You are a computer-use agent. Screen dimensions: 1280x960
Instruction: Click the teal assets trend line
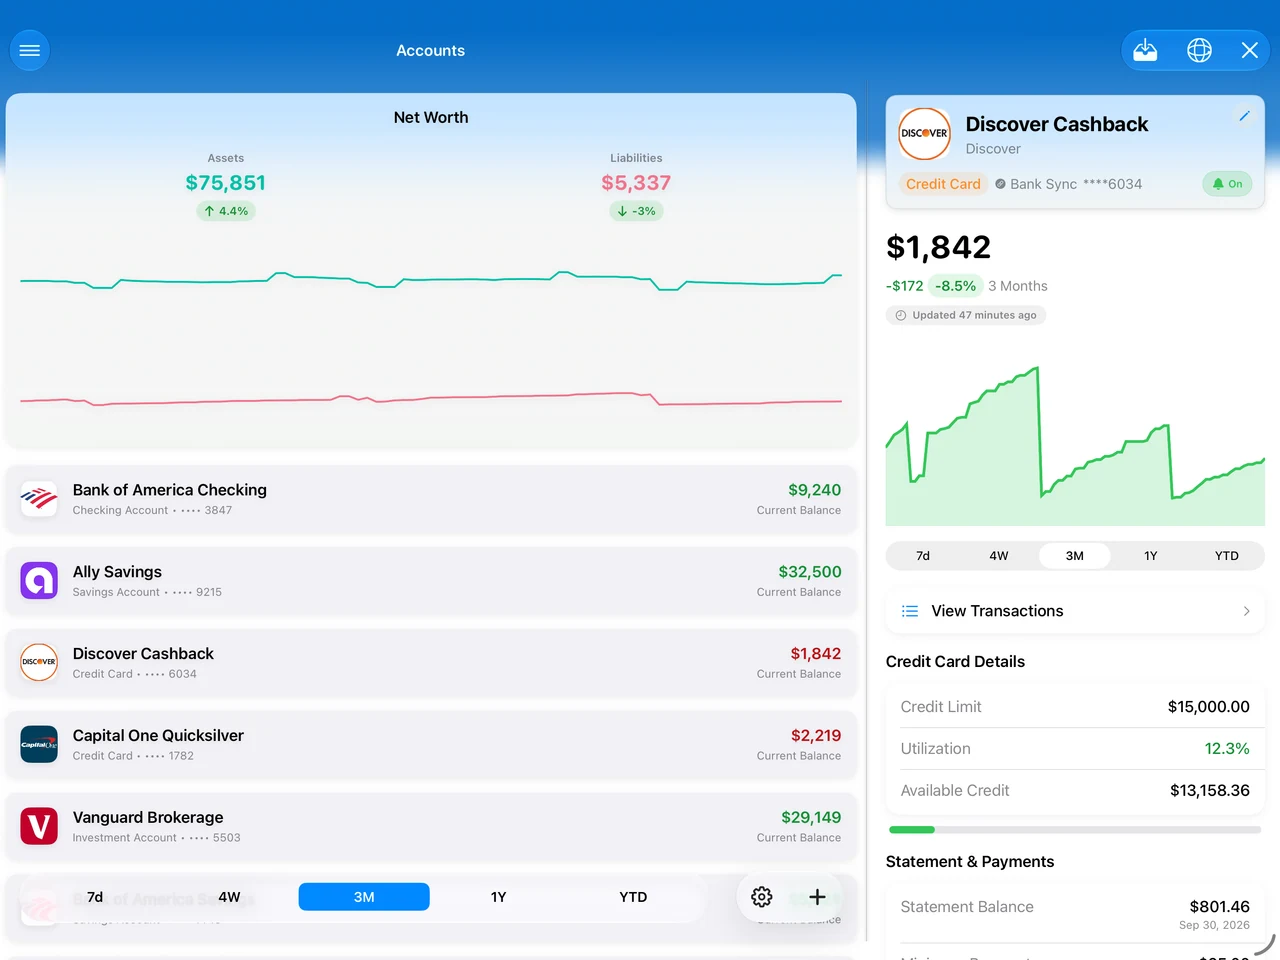[x=431, y=280]
